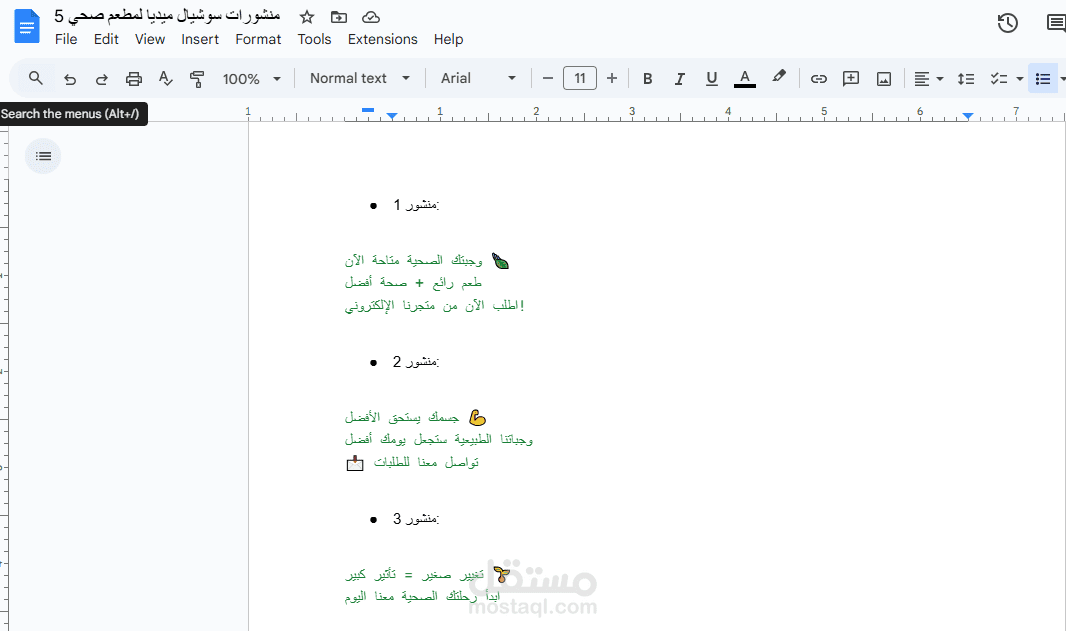Increase the font size
Viewport: 1066px width, 631px height.
pos(612,78)
